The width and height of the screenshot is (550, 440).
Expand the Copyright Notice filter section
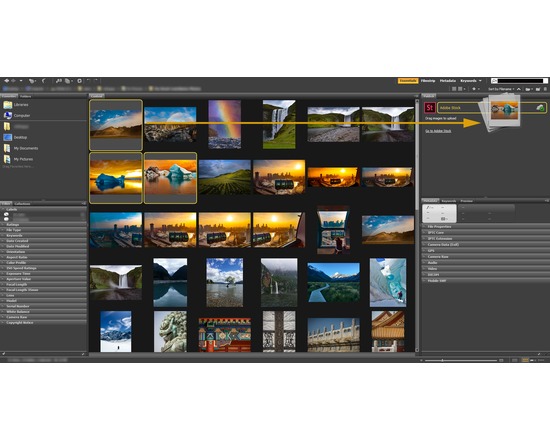[x=43, y=322]
